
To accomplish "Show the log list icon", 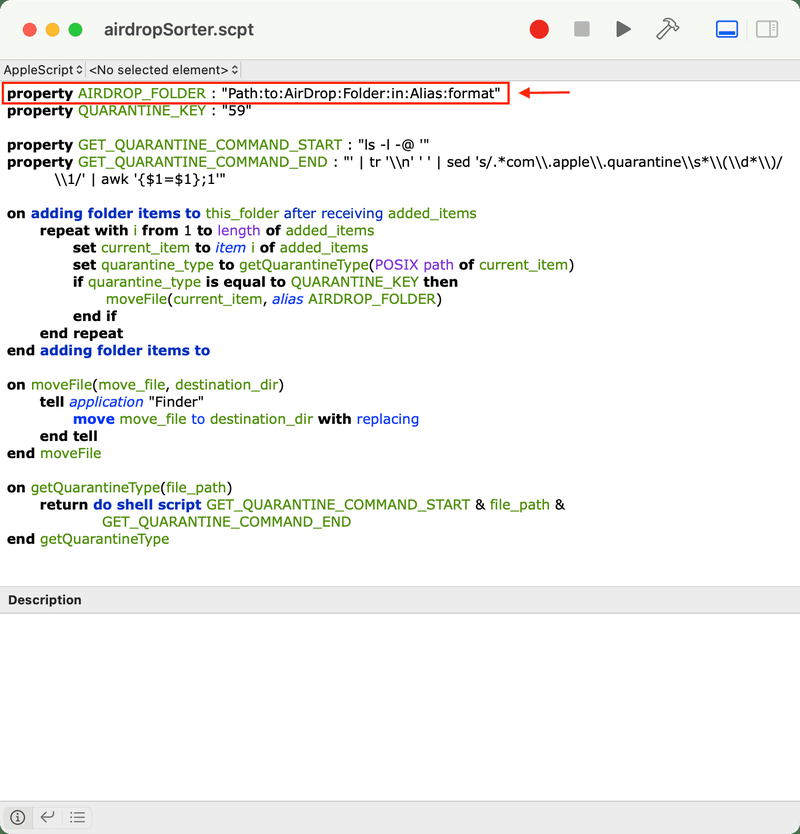I will click(77, 817).
